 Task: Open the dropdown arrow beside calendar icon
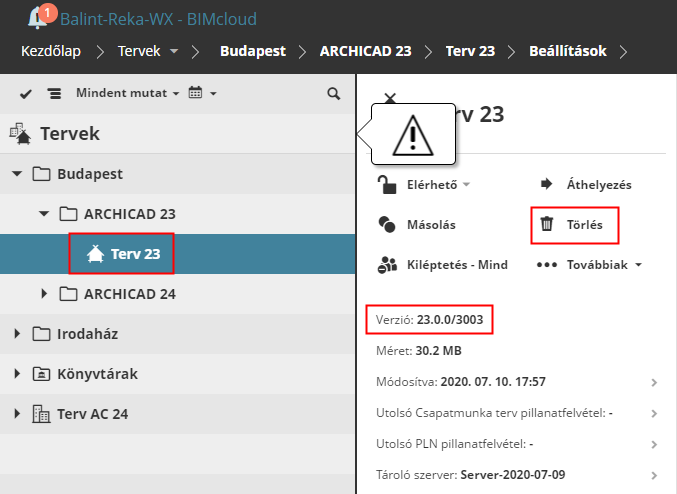(x=213, y=93)
